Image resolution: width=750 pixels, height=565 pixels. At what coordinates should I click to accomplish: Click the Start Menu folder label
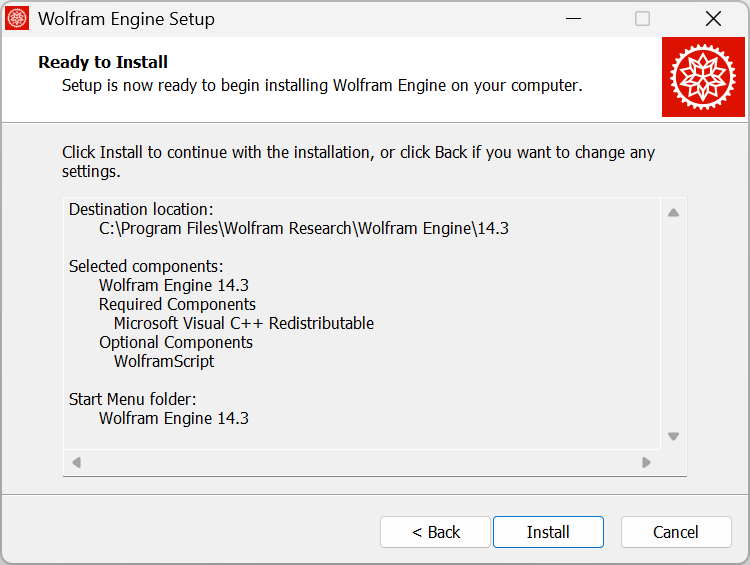(x=132, y=399)
